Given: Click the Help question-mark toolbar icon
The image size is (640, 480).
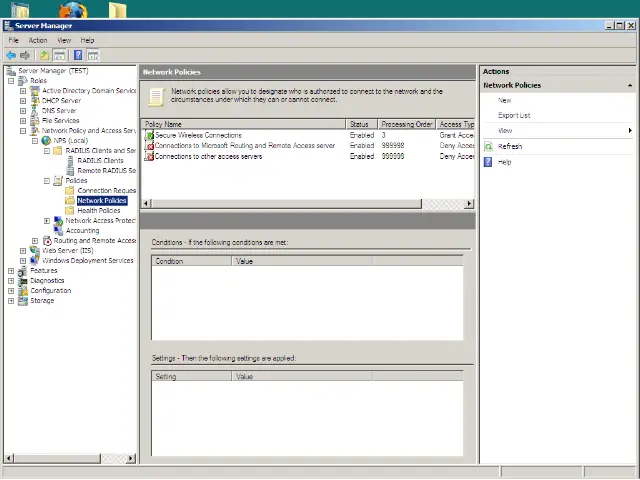Looking at the screenshot, I should (x=78, y=55).
